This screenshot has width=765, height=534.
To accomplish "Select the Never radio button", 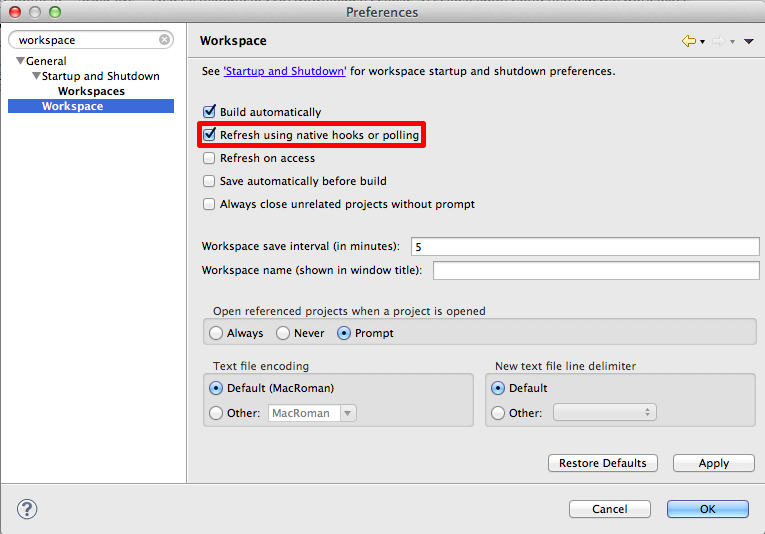I will pyautogui.click(x=283, y=333).
